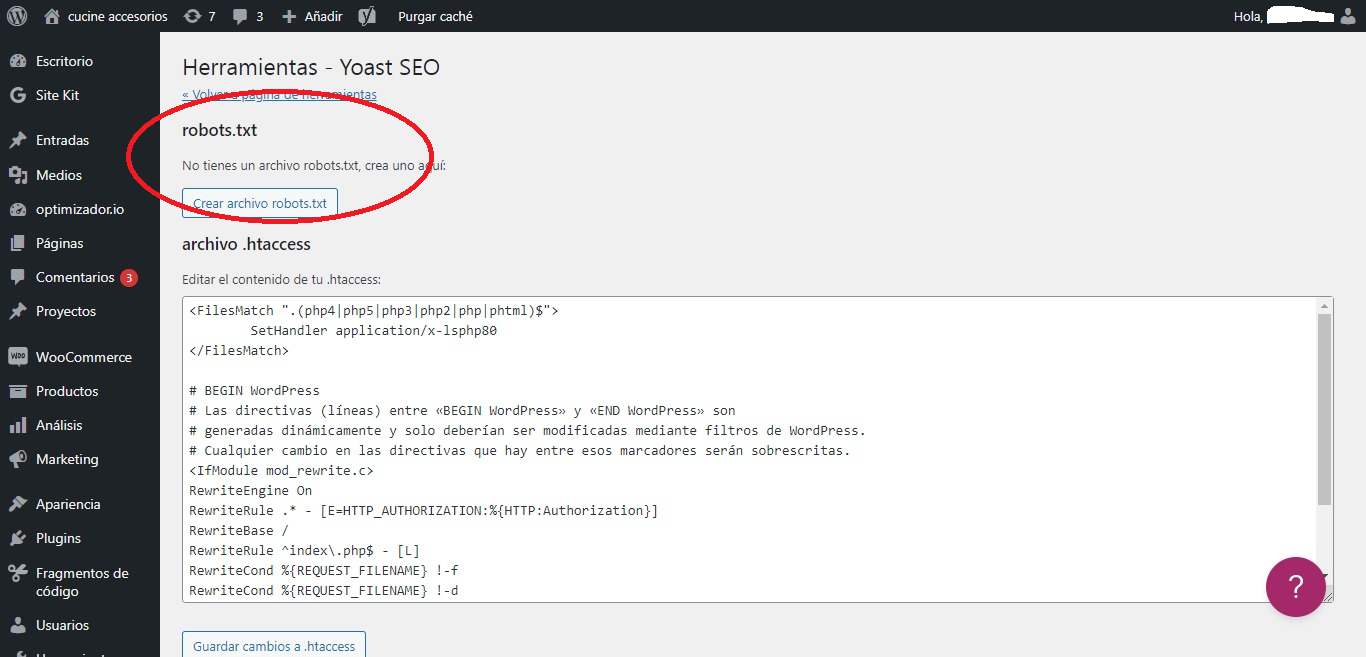Click the RewriteCond %{REQUEST_FILENAME} !-f line
Image resolution: width=1366 pixels, height=657 pixels.
coord(324,570)
